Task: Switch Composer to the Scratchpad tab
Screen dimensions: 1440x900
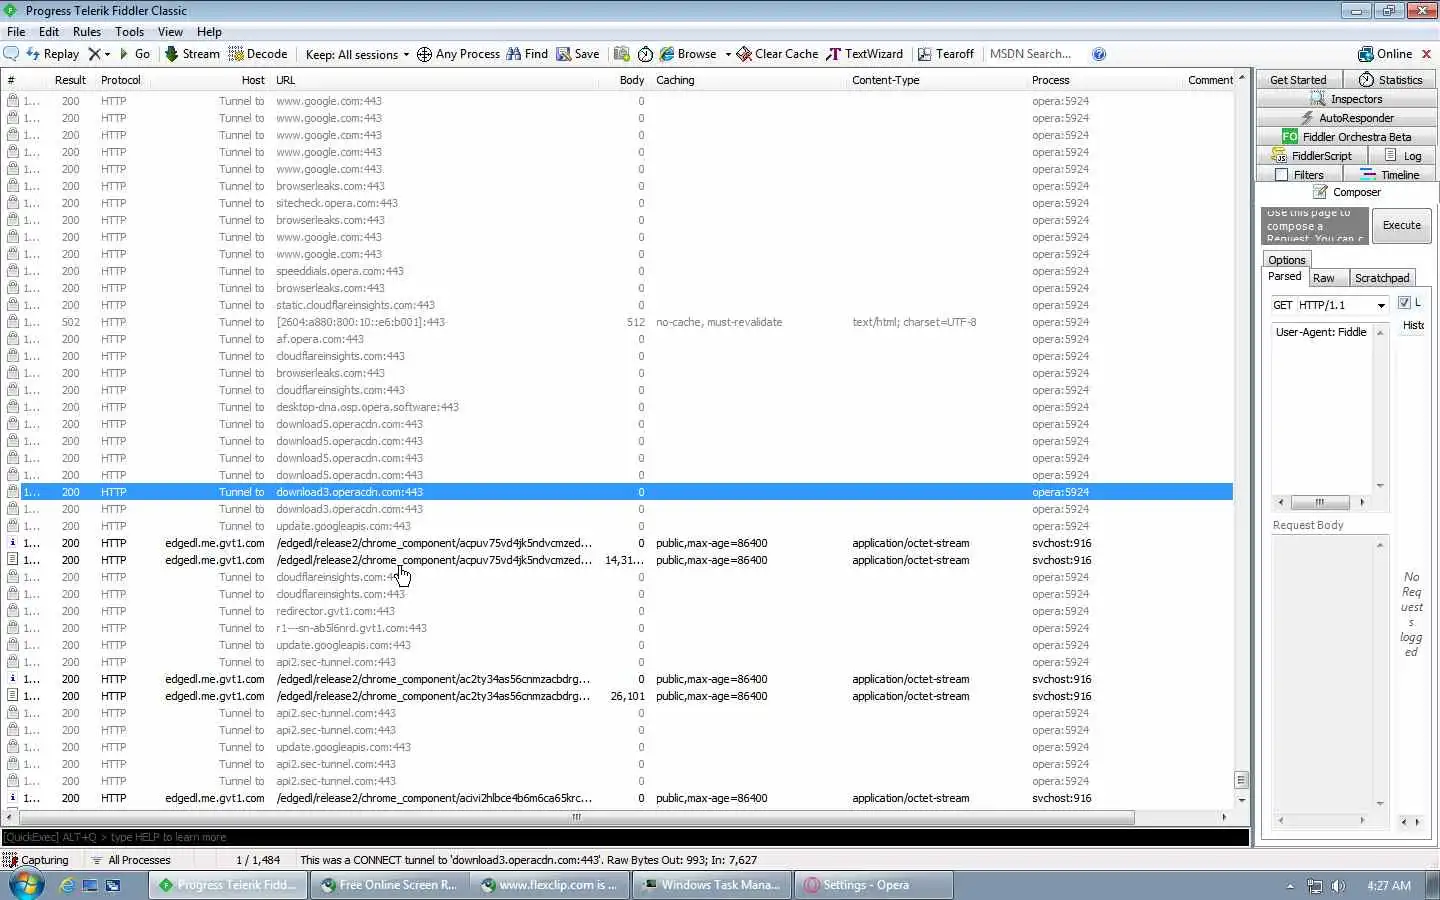Action: 1382,278
